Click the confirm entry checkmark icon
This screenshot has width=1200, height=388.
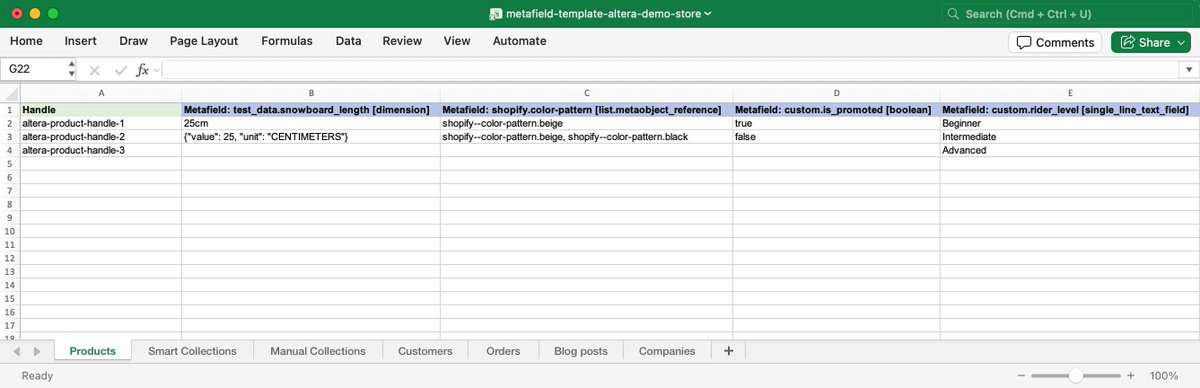coord(120,70)
